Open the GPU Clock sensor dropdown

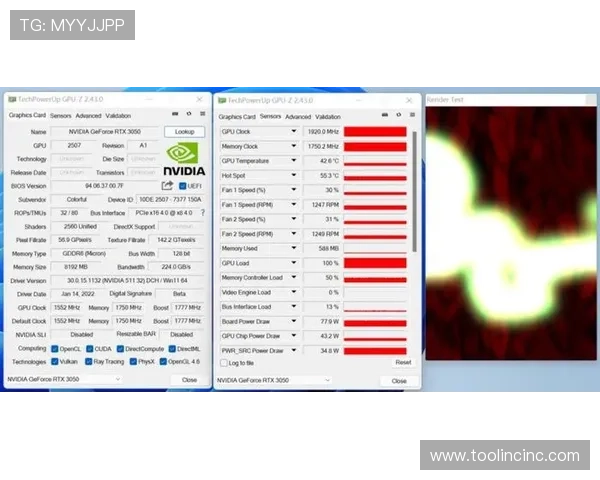coord(293,131)
